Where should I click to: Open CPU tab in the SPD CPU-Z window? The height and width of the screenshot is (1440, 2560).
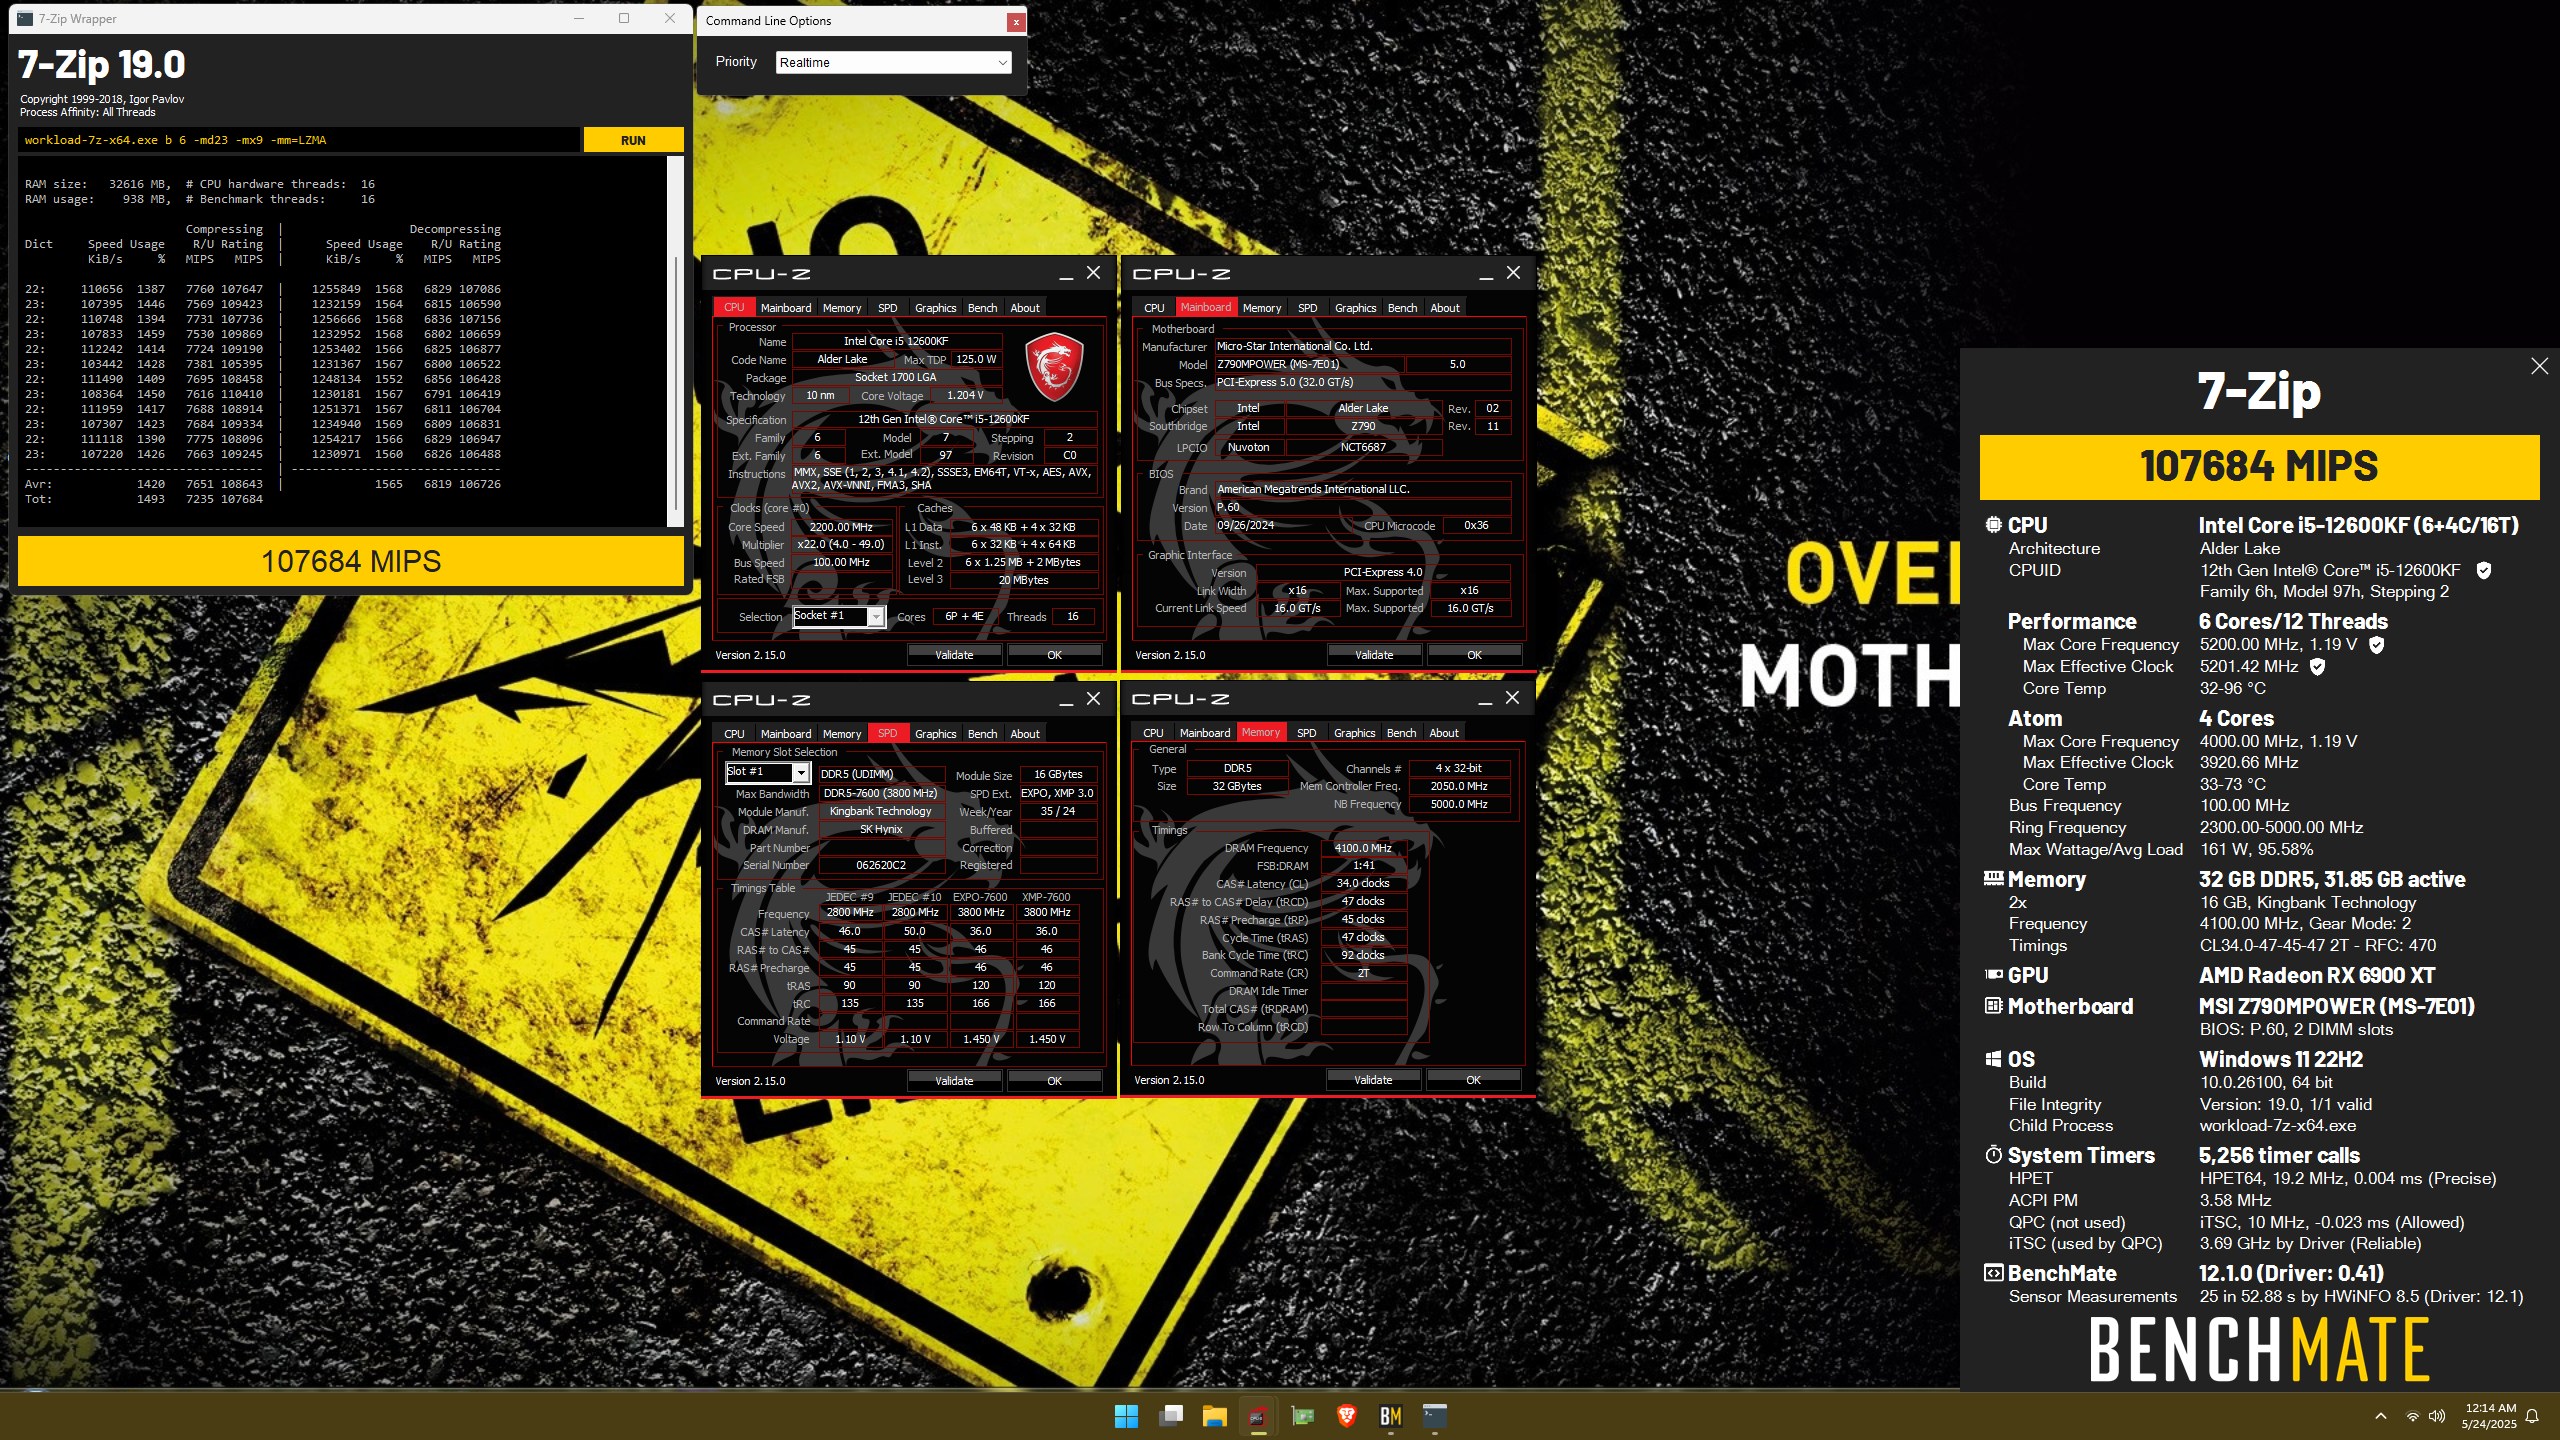(x=734, y=734)
